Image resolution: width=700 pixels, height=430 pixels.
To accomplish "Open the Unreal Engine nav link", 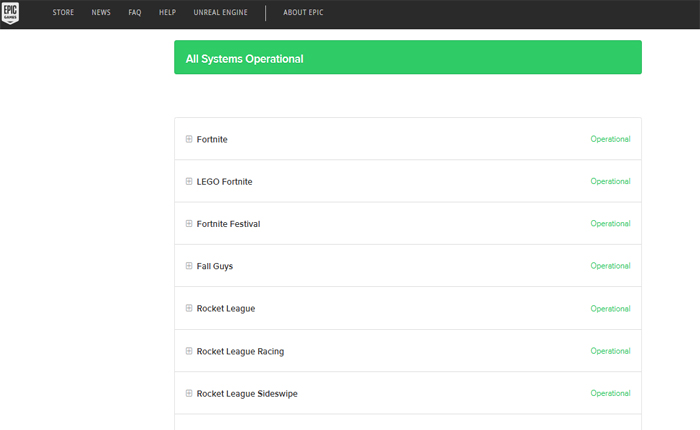I will [x=218, y=13].
